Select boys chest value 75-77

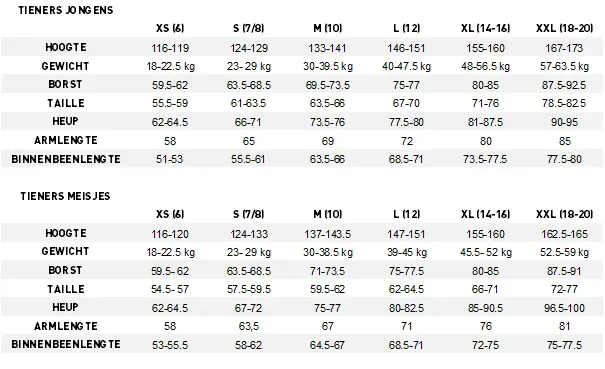[x=406, y=85]
